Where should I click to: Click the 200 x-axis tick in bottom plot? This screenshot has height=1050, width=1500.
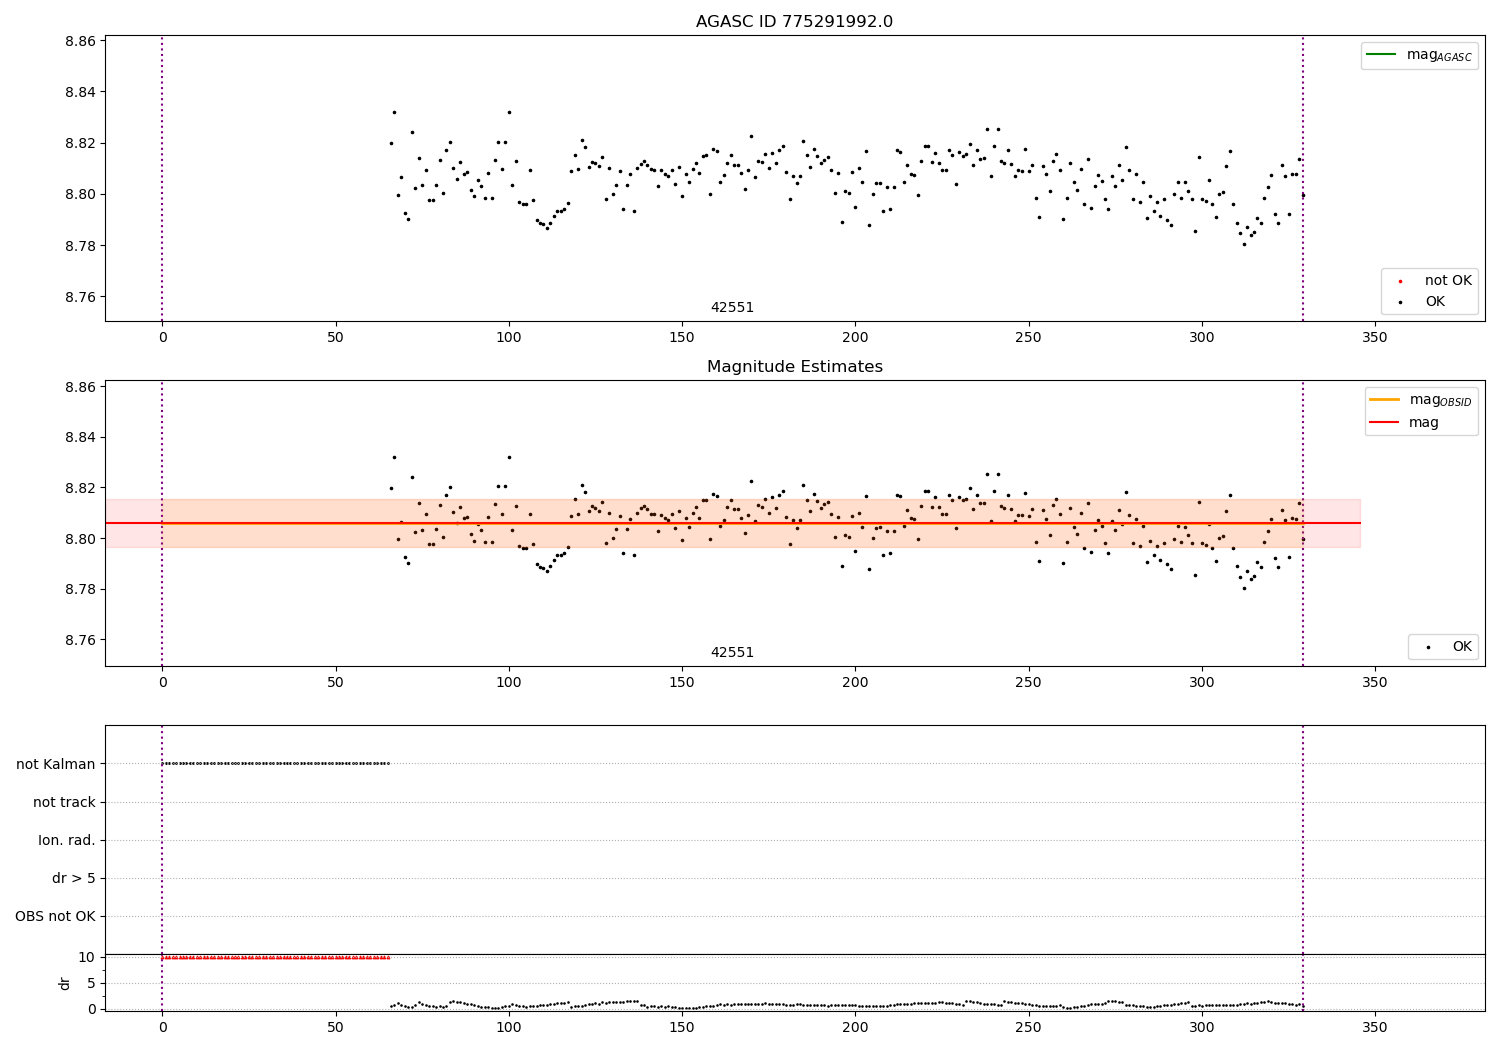pyautogui.click(x=855, y=1027)
